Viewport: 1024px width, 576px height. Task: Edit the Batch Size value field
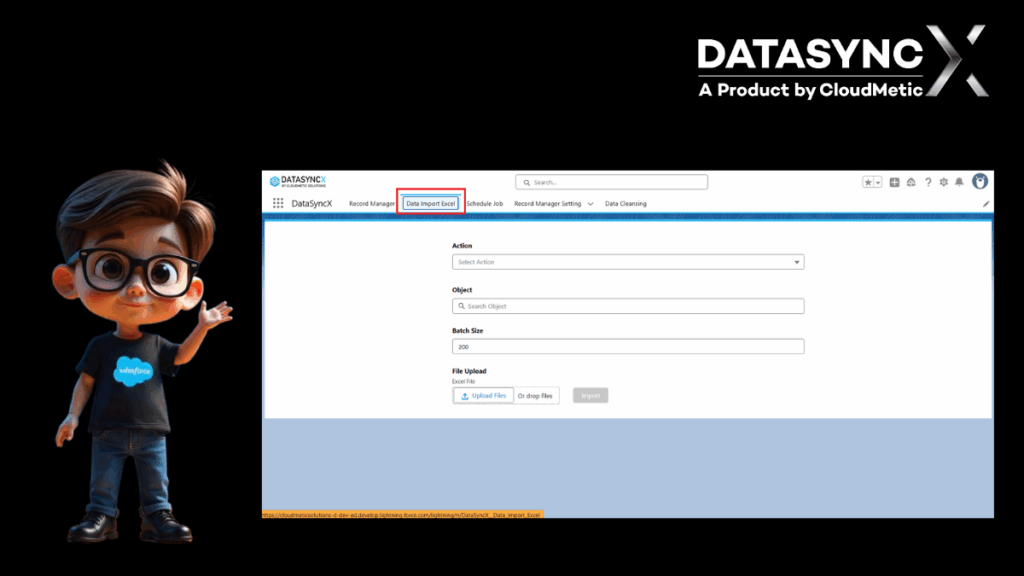628,345
